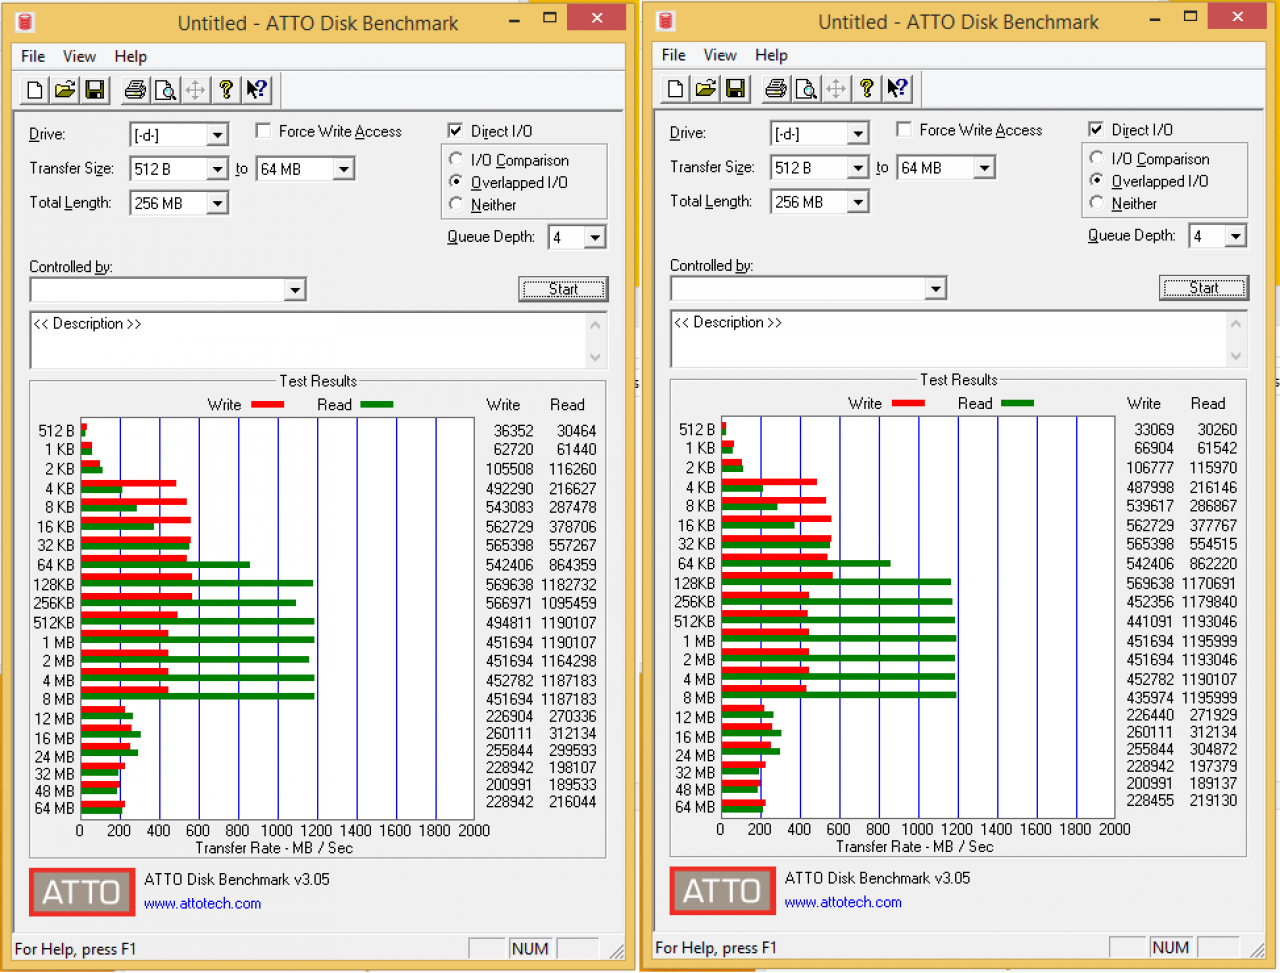
Task: Open Drive dropdown in right window
Action: 858,134
